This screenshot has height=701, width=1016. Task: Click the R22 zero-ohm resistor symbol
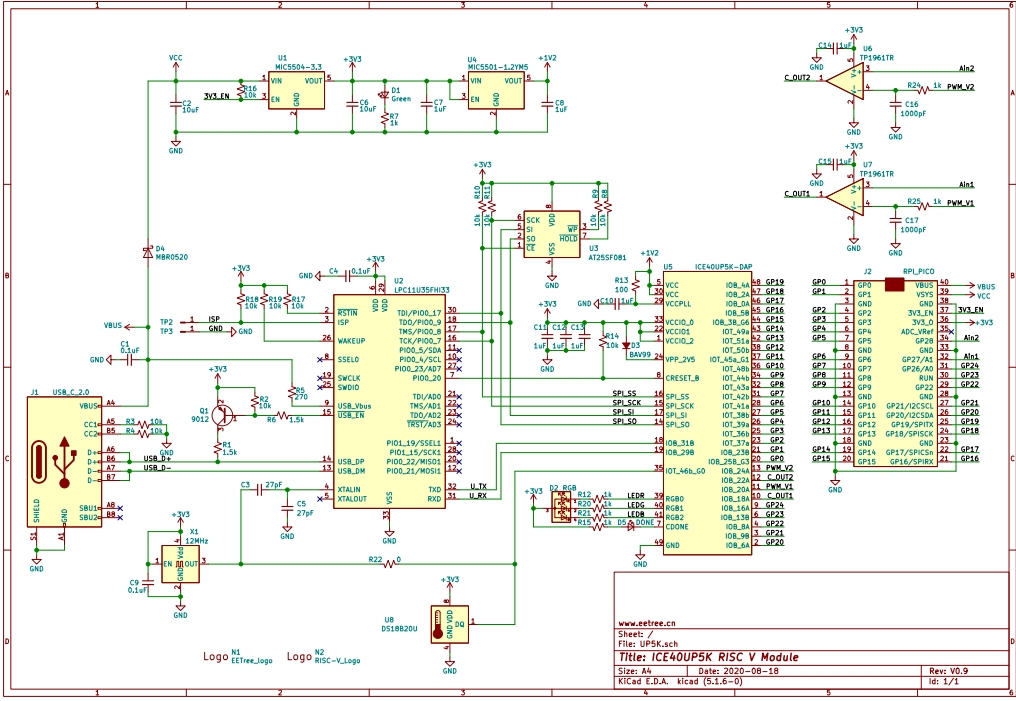pos(389,564)
